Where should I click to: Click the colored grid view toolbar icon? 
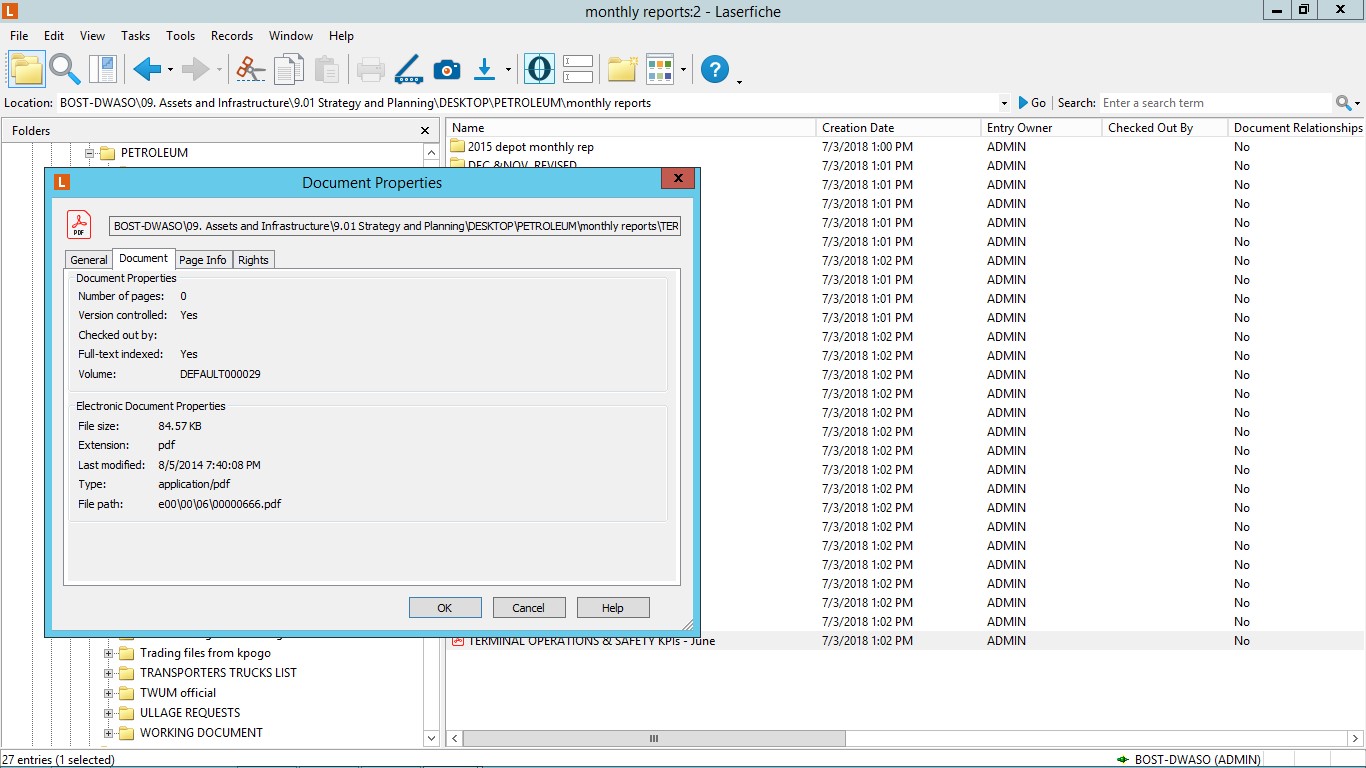660,69
